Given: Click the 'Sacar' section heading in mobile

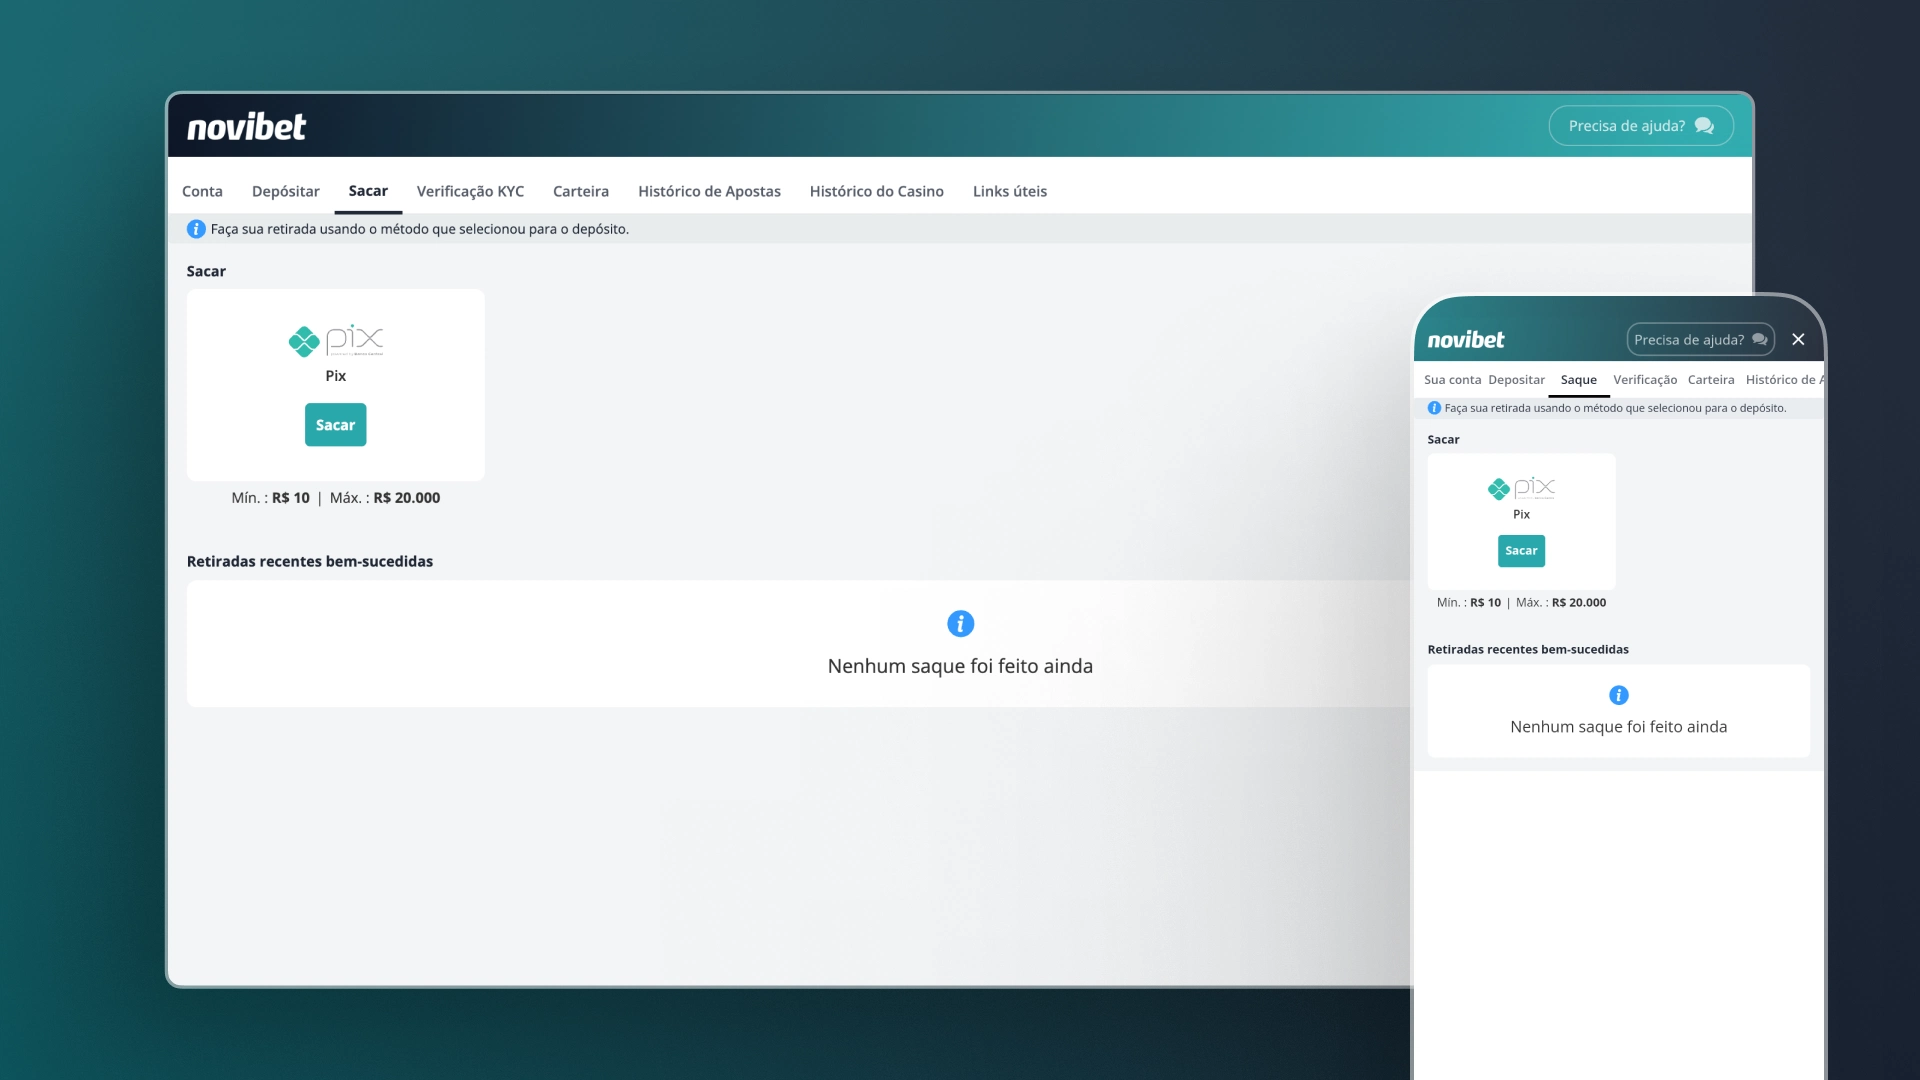Looking at the screenshot, I should pyautogui.click(x=1443, y=440).
